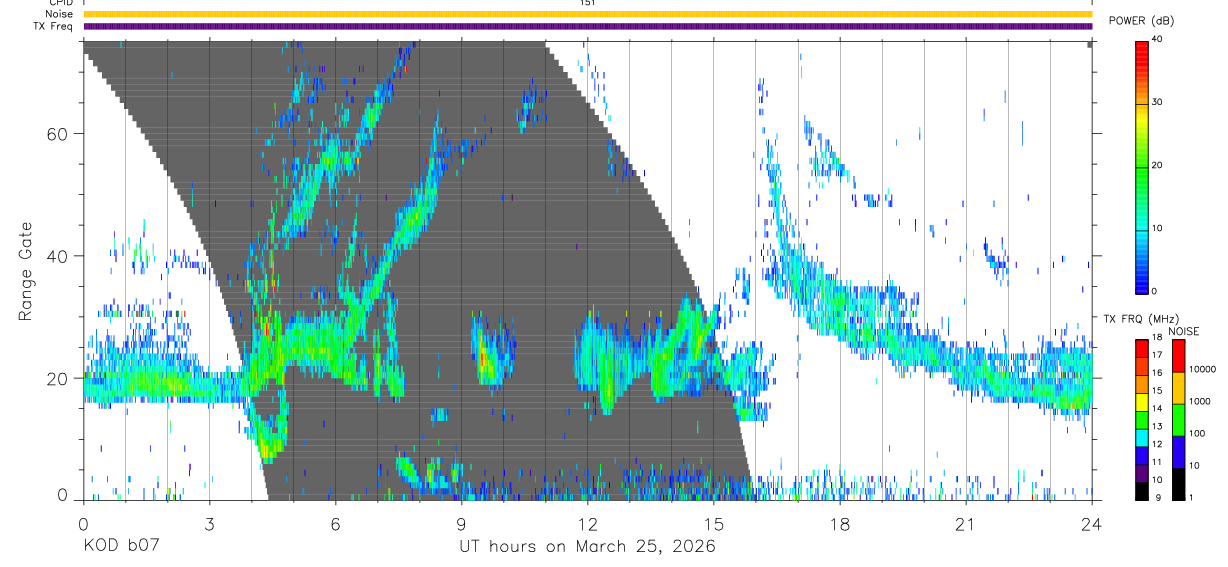
Task: Click the 'TX Freq' row label
Action: pyautogui.click(x=53, y=26)
